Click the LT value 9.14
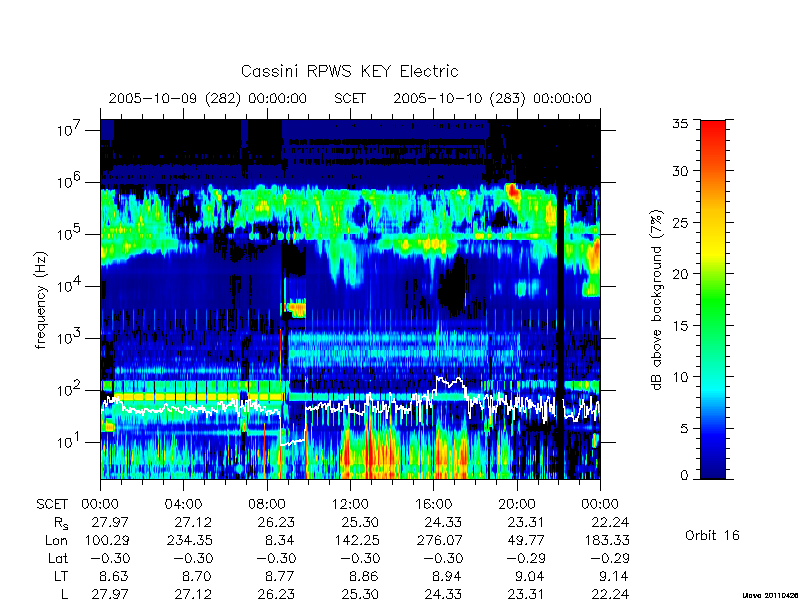The width and height of the screenshot is (800, 600). (x=614, y=576)
